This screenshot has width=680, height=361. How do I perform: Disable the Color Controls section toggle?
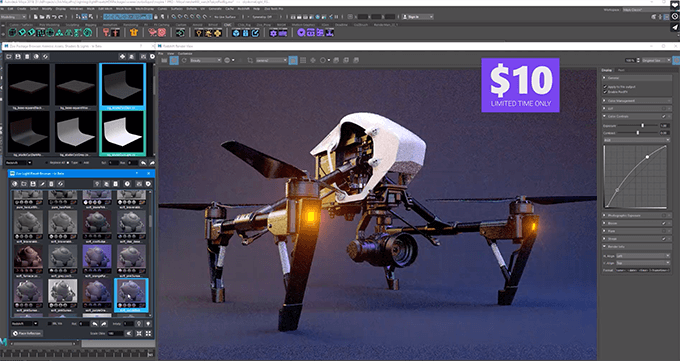tap(664, 116)
